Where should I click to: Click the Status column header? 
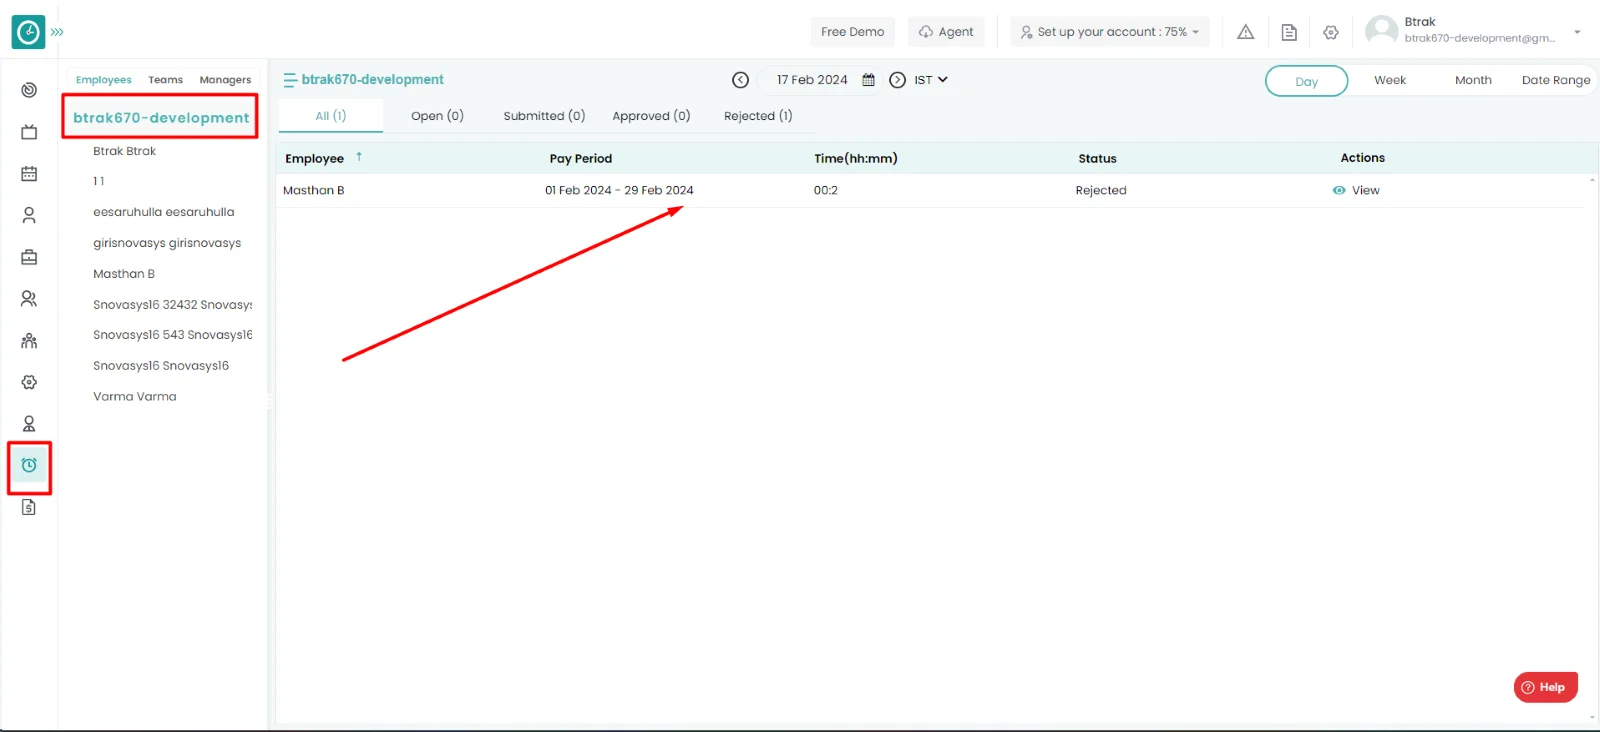point(1097,158)
